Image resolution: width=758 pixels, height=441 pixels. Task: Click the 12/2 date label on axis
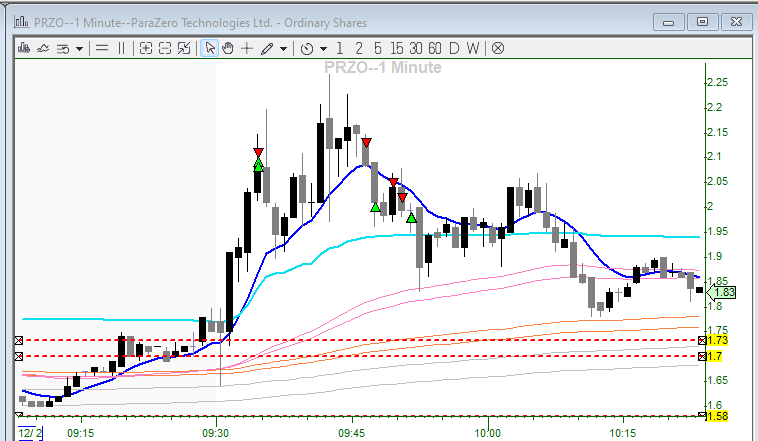point(30,433)
